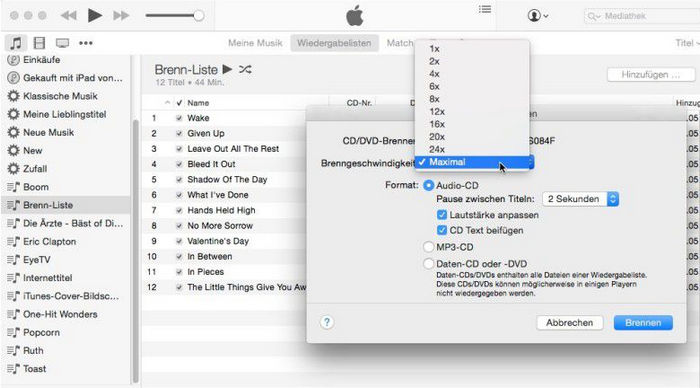Select Maximal burn speed

click(472, 162)
